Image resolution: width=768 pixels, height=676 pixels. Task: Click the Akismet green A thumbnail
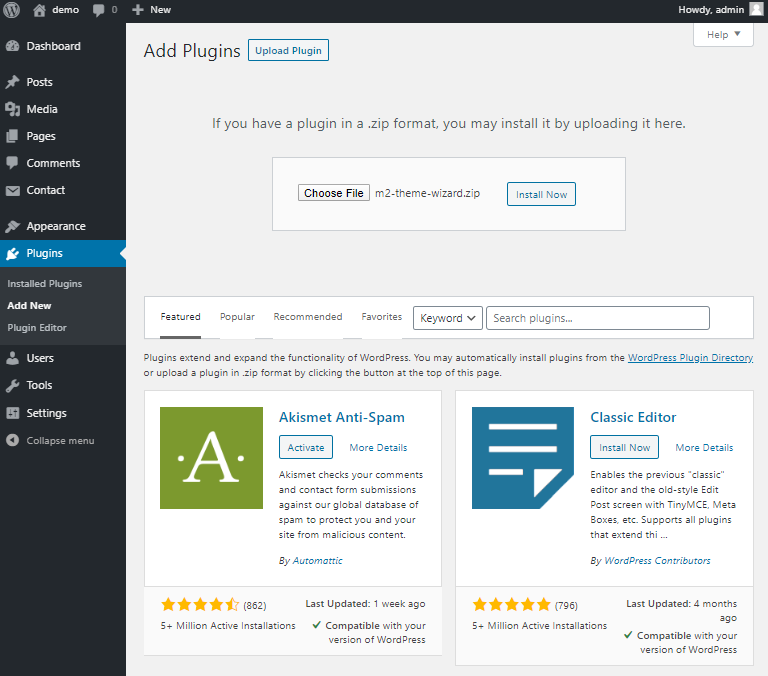(211, 458)
